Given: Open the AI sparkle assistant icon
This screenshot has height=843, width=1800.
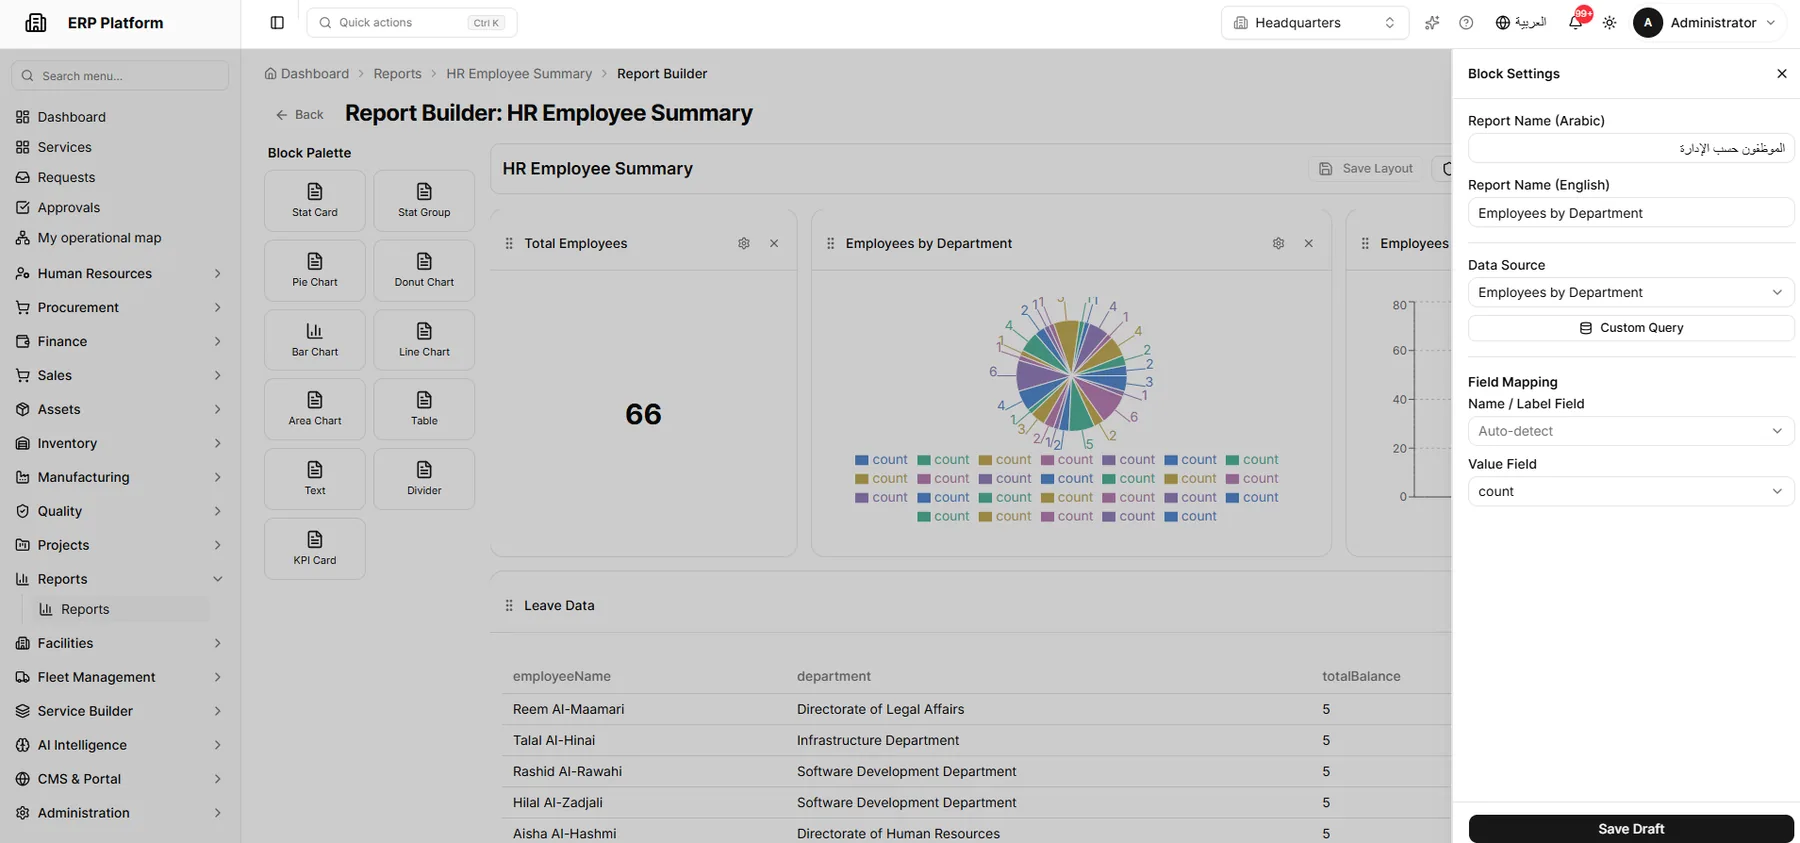Looking at the screenshot, I should (1432, 23).
